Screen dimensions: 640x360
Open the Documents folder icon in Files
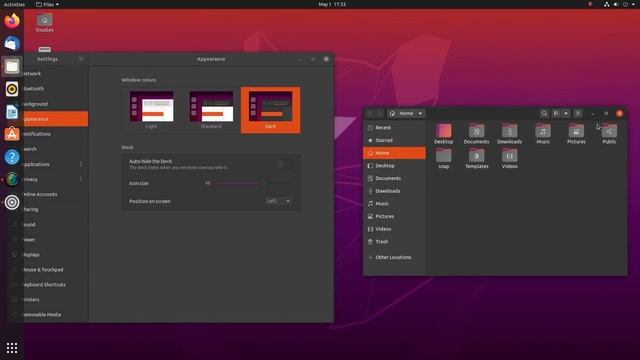click(476, 134)
